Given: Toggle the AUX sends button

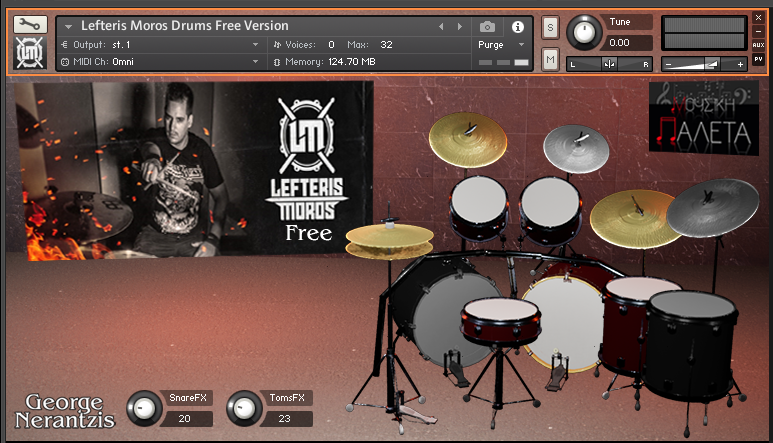Looking at the screenshot, I should pyautogui.click(x=758, y=45).
